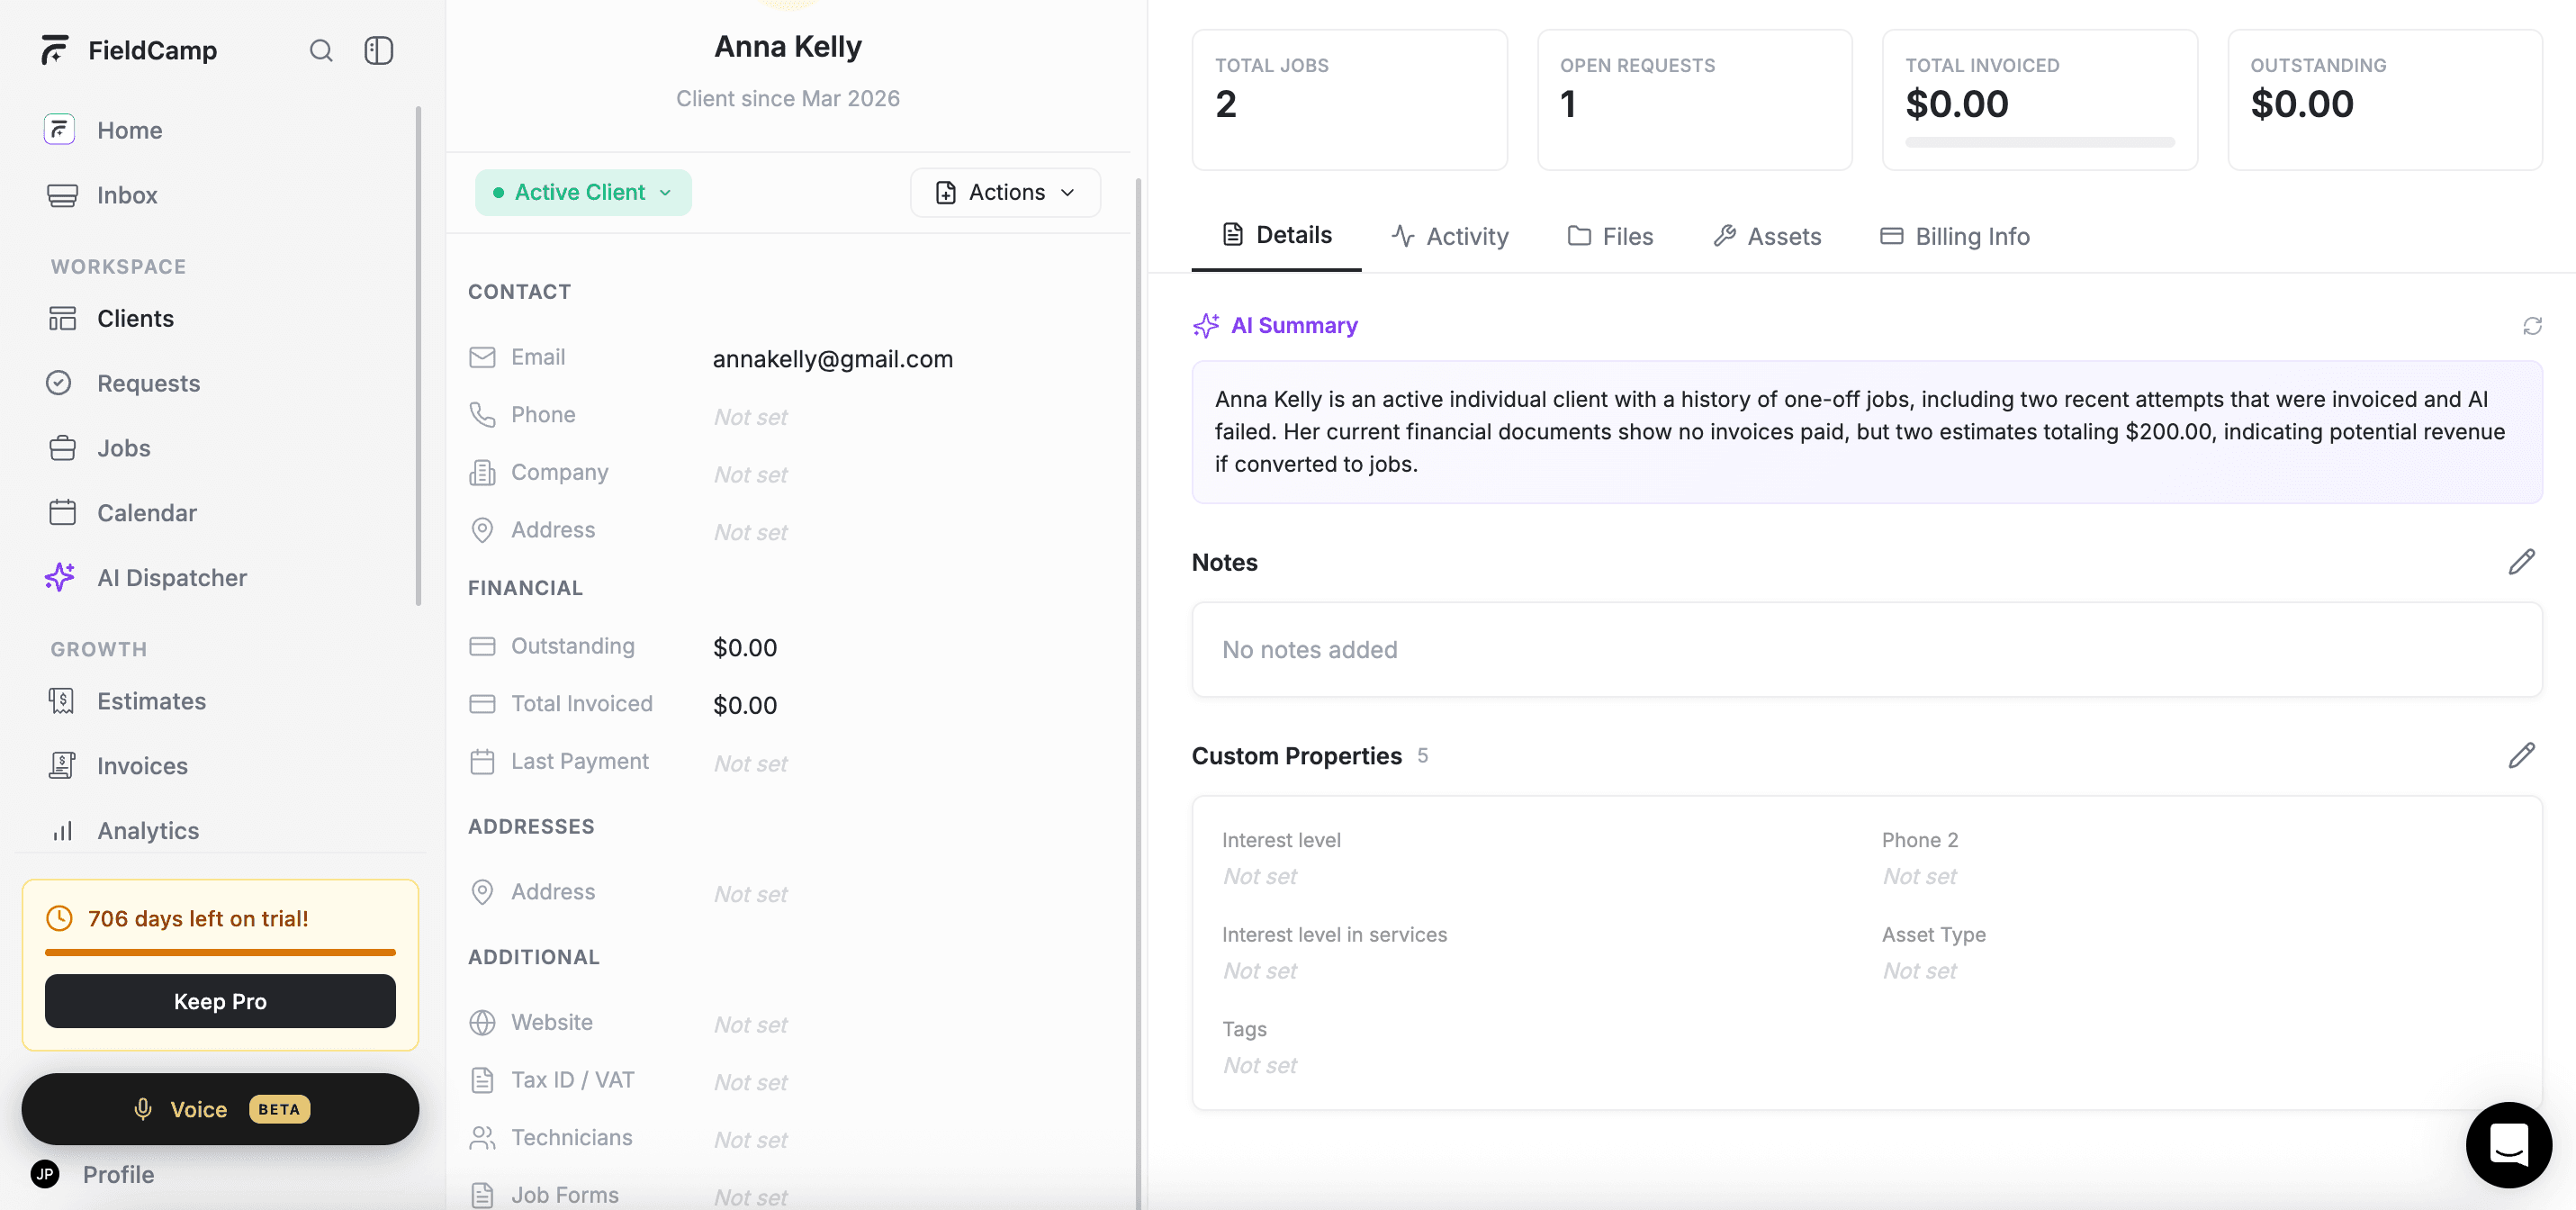The height and width of the screenshot is (1210, 2576).
Task: Toggle the sidebar collapse panel icon
Action: 378,50
